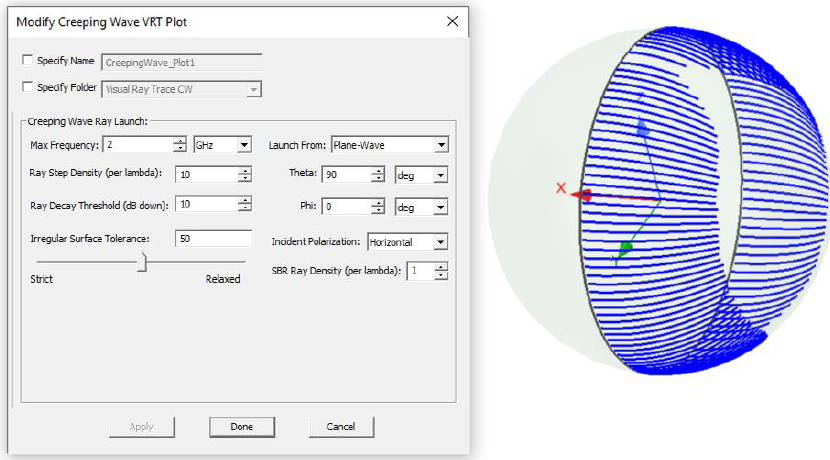Decrease Phi with the down arrow
This screenshot has height=460, width=830.
click(378, 210)
